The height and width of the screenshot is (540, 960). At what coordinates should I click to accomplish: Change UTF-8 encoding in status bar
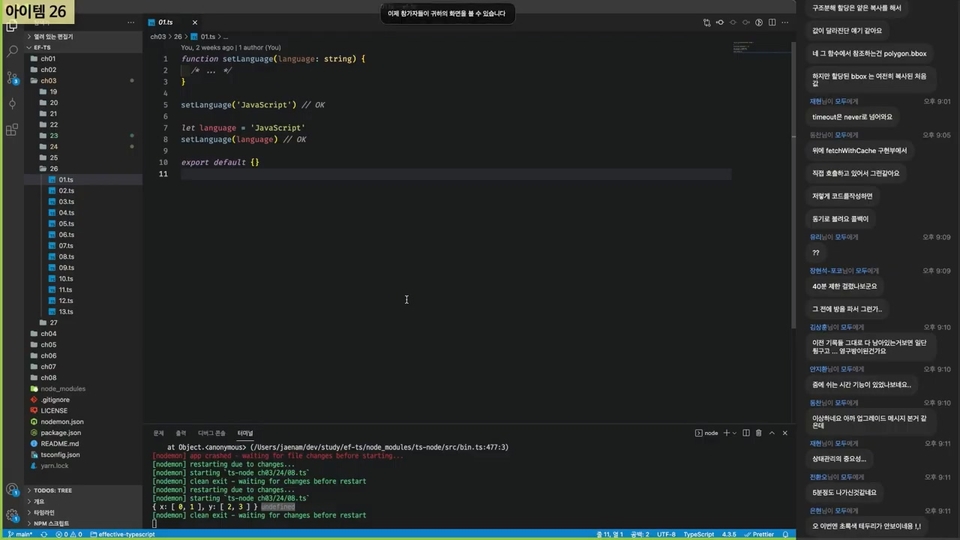[x=666, y=534]
